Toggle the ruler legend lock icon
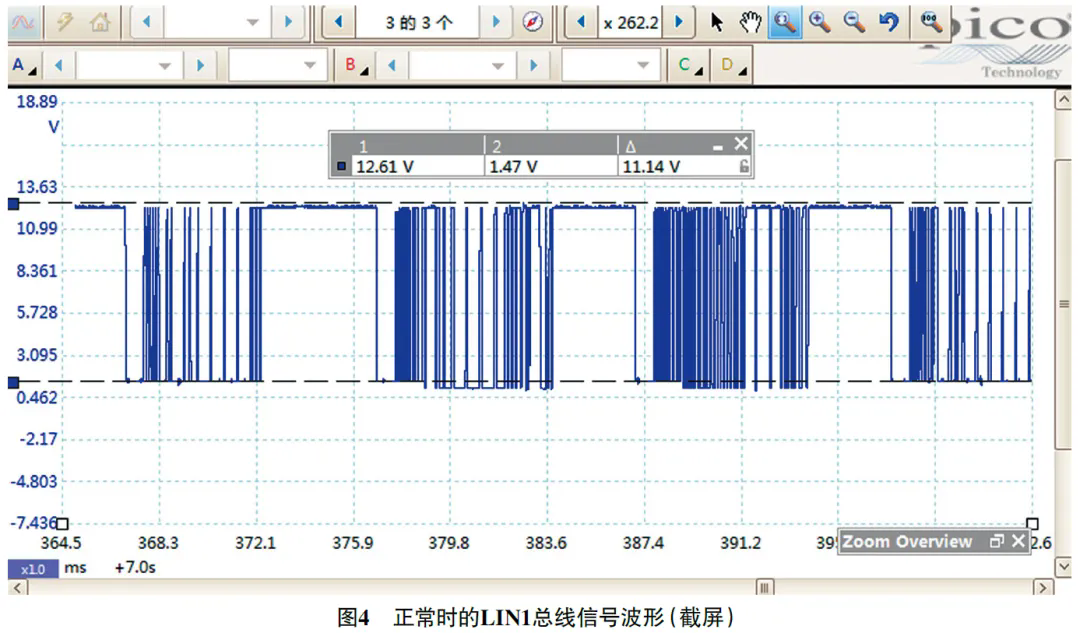This screenshot has width=1080, height=633. [x=744, y=166]
